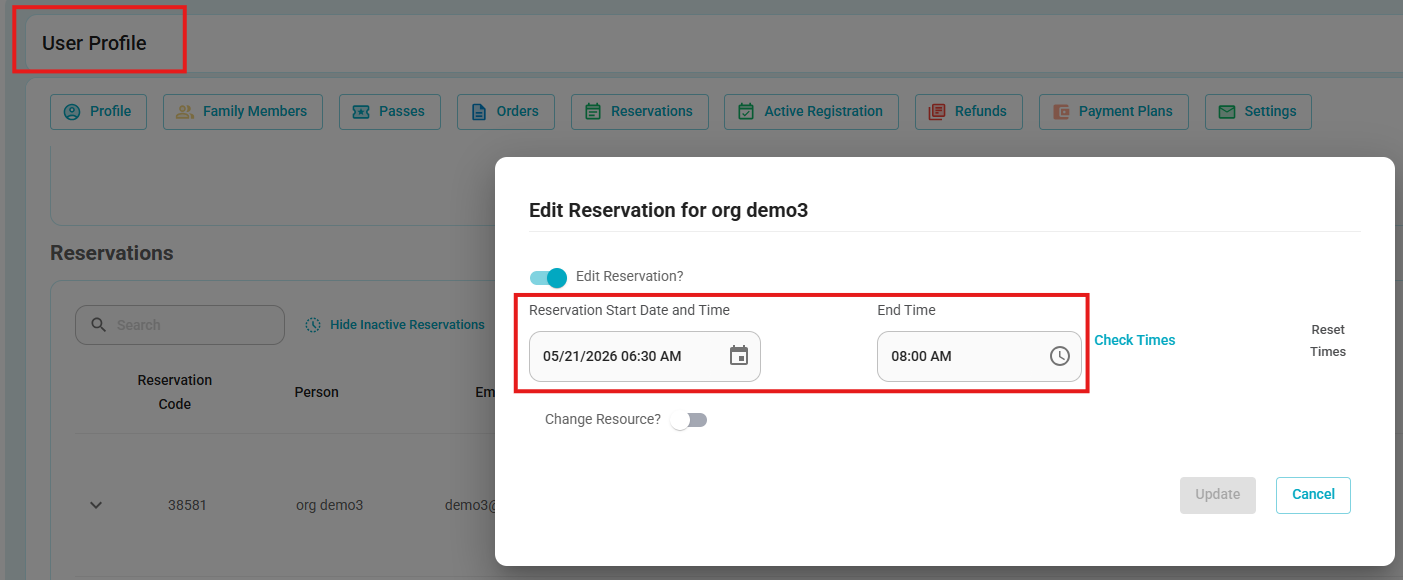This screenshot has width=1403, height=580.
Task: Click the Refunds icon
Action: pyautogui.click(x=937, y=111)
